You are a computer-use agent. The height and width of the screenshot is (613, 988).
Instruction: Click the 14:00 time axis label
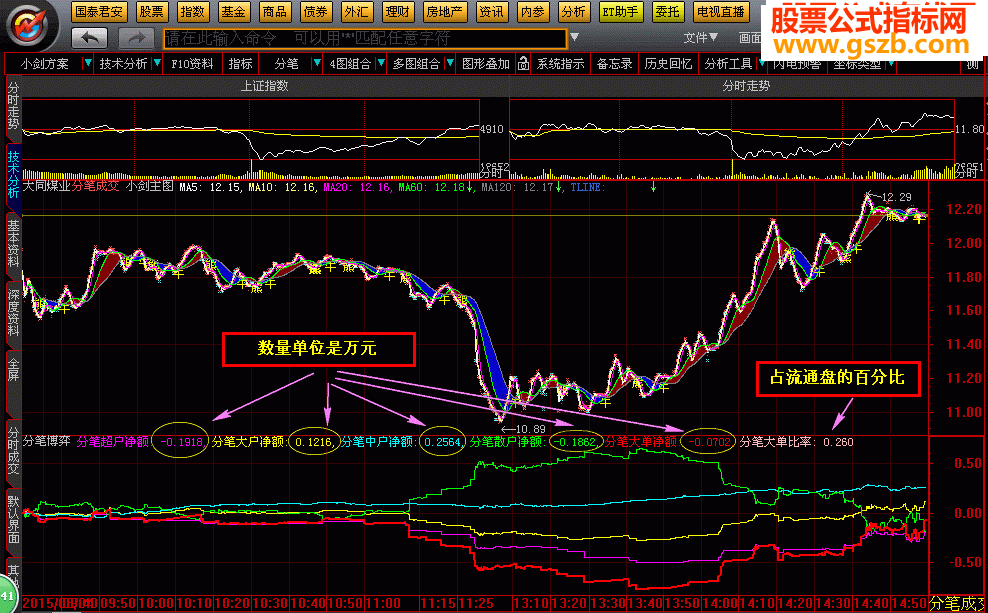[720, 604]
